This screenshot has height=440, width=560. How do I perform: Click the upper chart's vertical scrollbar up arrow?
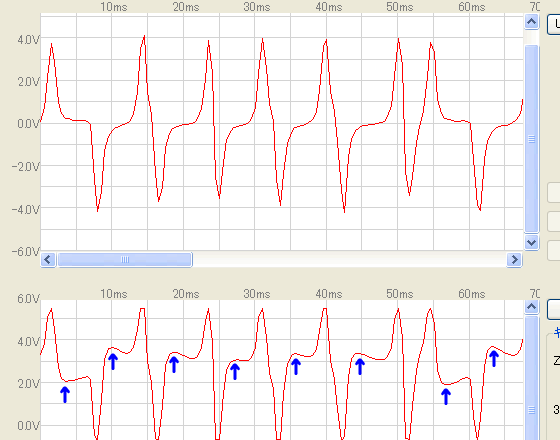coord(531,22)
